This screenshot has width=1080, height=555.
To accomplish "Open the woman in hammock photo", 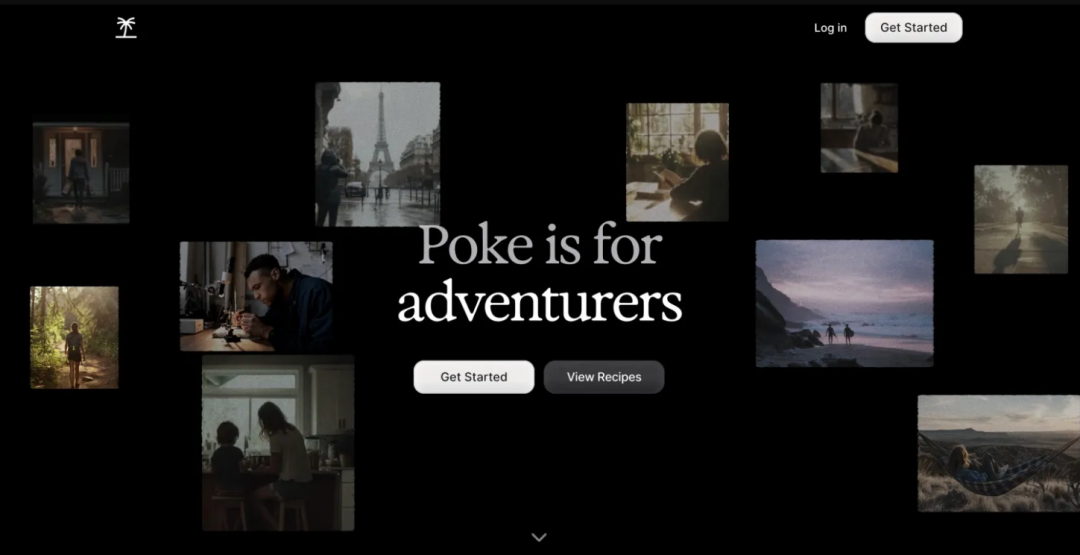I will 999,453.
